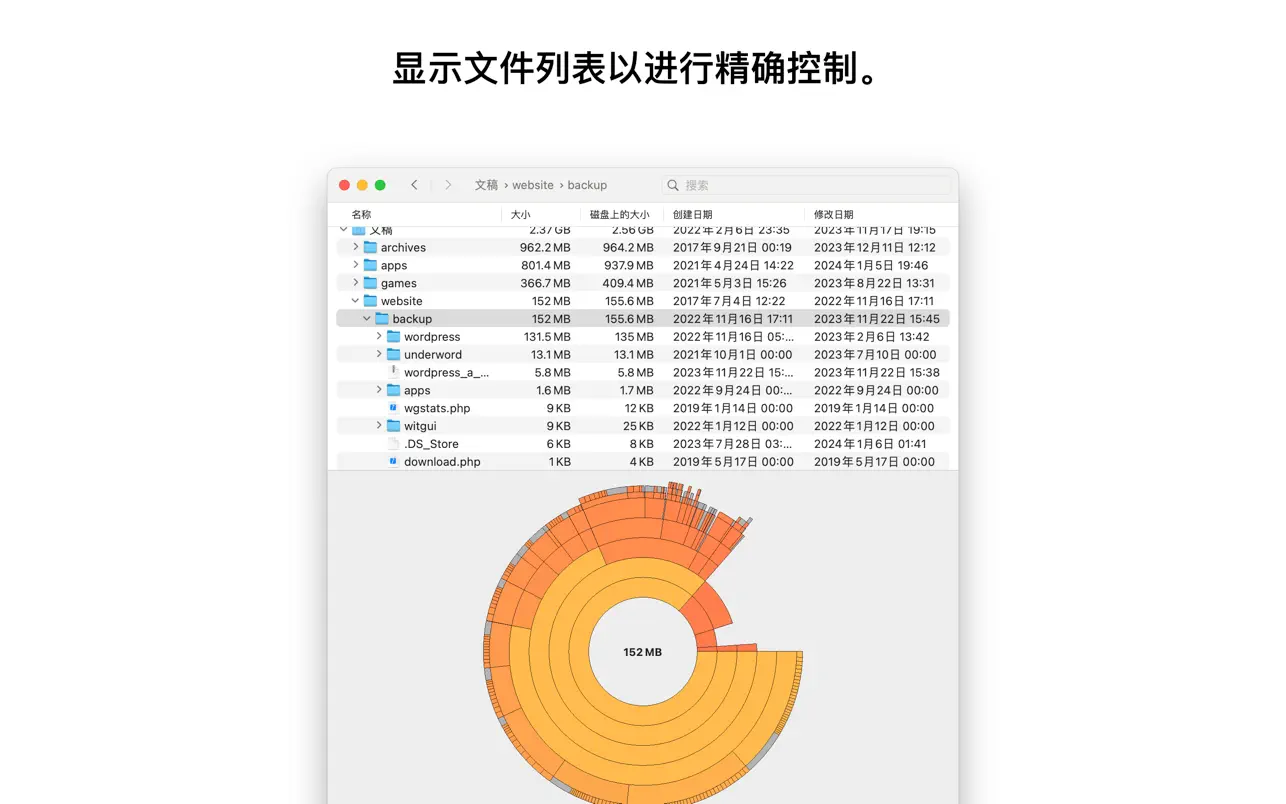Click the 2024年1月5日 19:46 modified date
This screenshot has height=804, width=1286.
tap(871, 265)
